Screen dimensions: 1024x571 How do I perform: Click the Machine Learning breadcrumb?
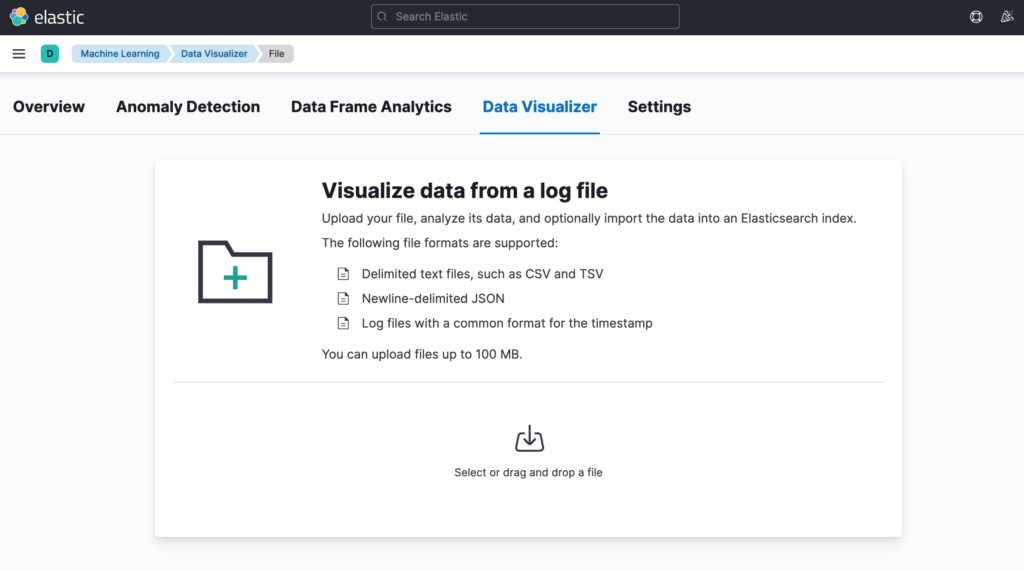coord(120,54)
